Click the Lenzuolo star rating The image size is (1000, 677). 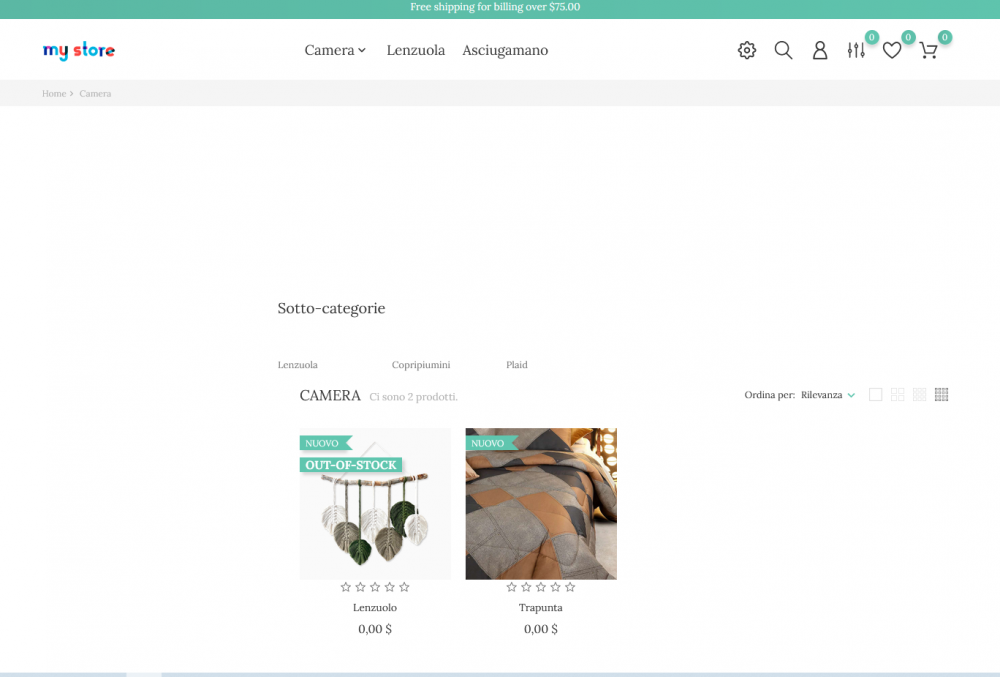[375, 587]
